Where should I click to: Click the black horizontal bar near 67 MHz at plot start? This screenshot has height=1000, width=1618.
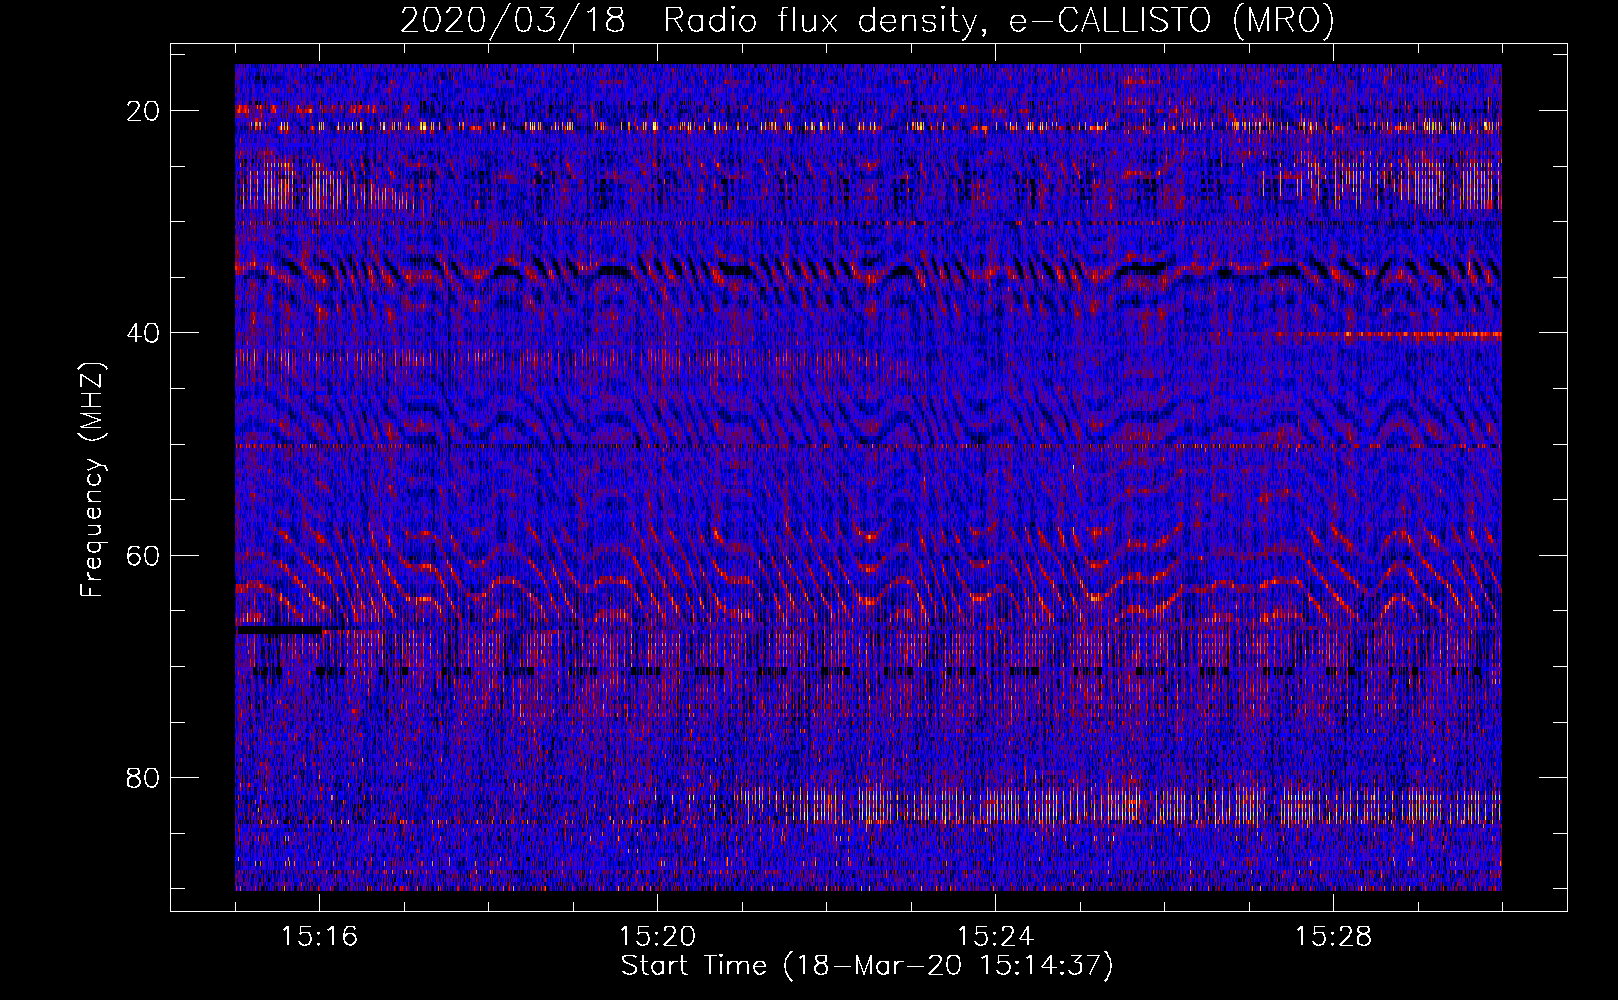[280, 630]
